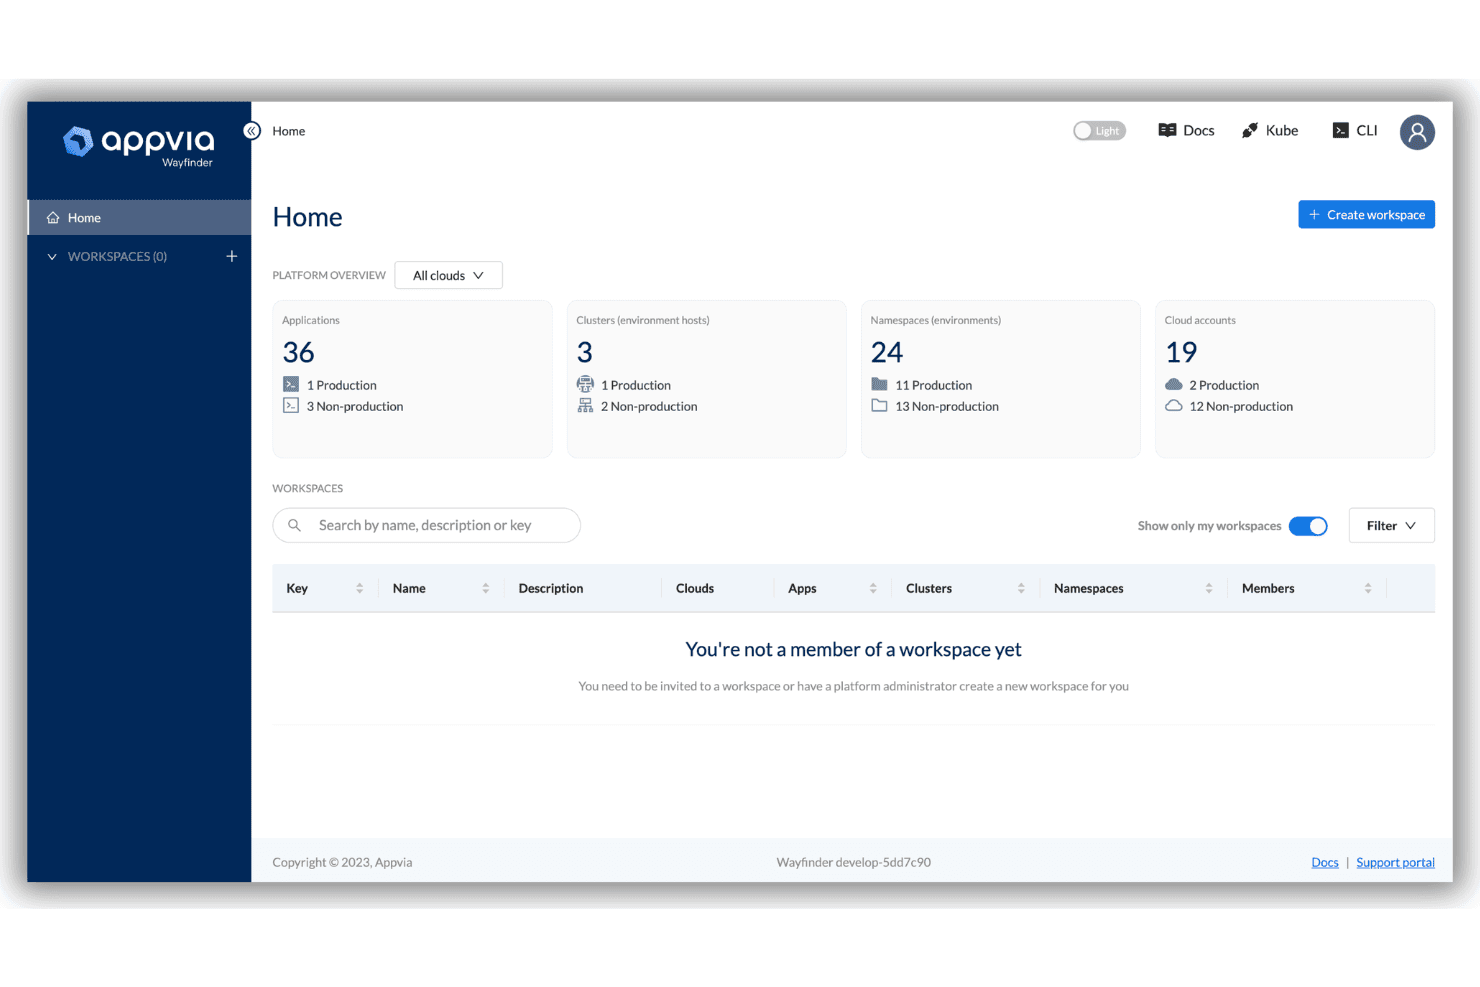Open the Docs link in footer

pyautogui.click(x=1325, y=863)
